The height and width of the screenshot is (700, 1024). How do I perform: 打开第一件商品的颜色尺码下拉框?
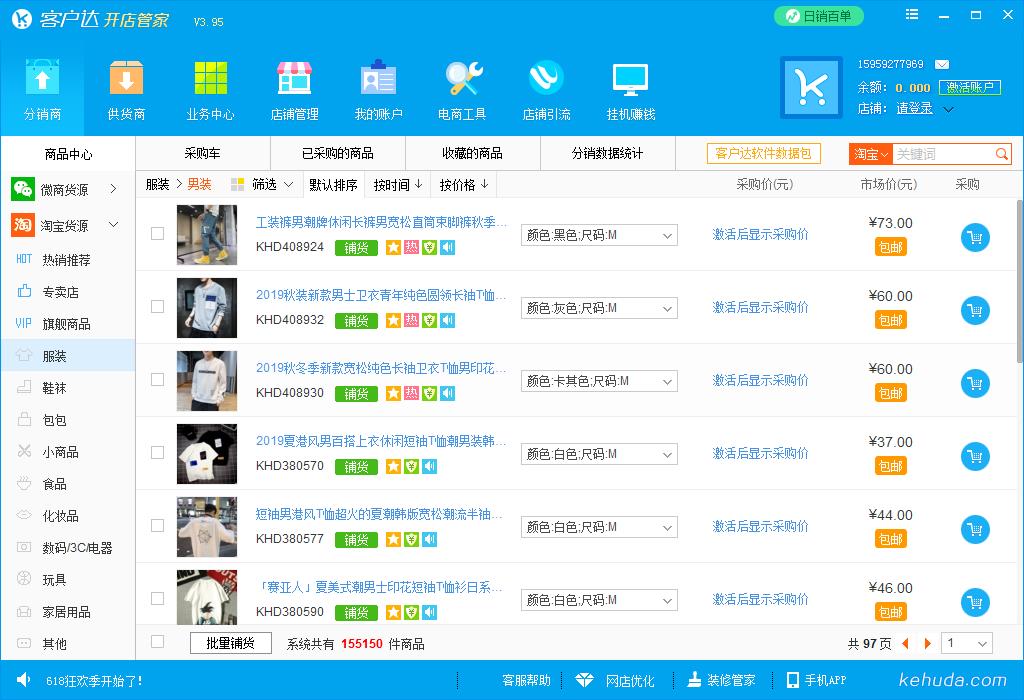click(598, 235)
